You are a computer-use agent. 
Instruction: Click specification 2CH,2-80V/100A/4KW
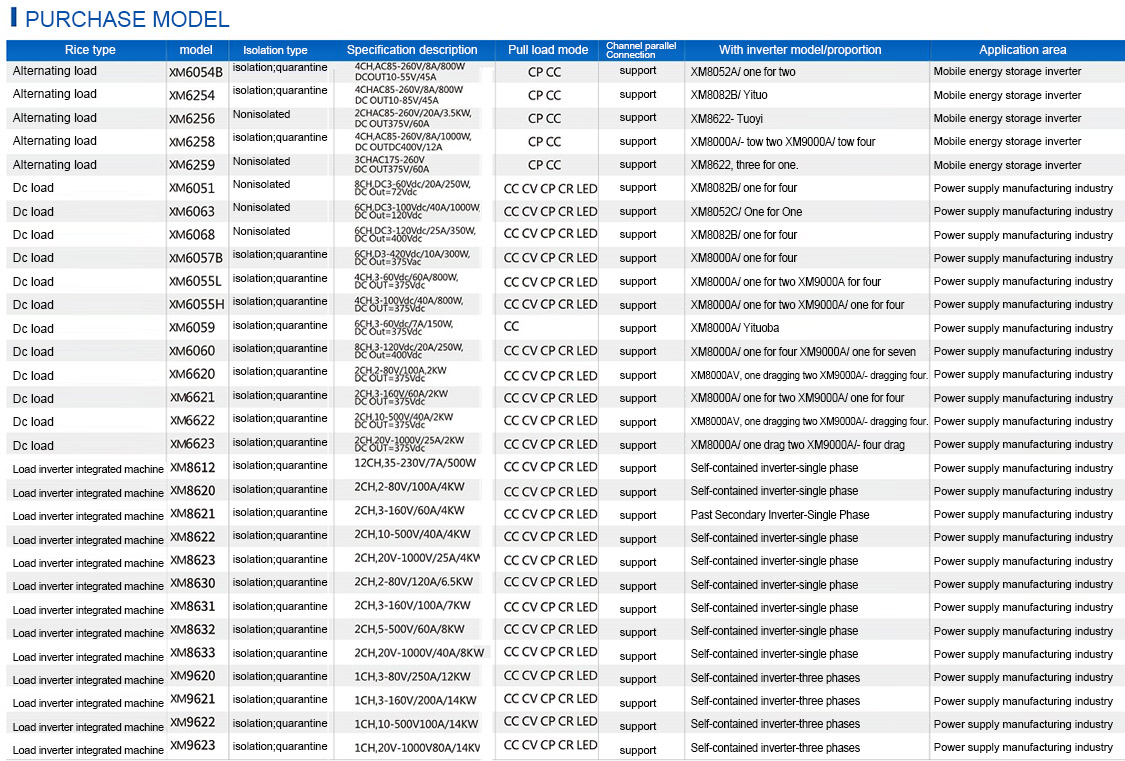coord(409,487)
